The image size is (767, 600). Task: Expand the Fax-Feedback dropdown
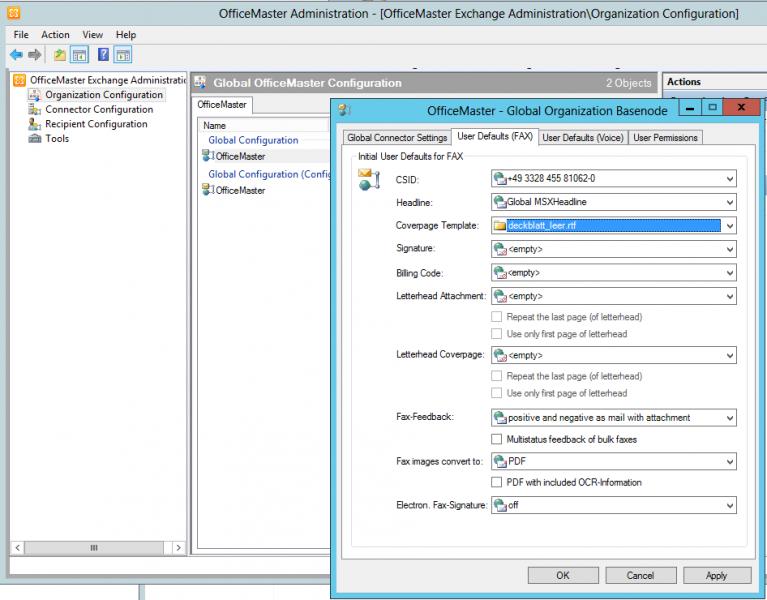(x=729, y=418)
